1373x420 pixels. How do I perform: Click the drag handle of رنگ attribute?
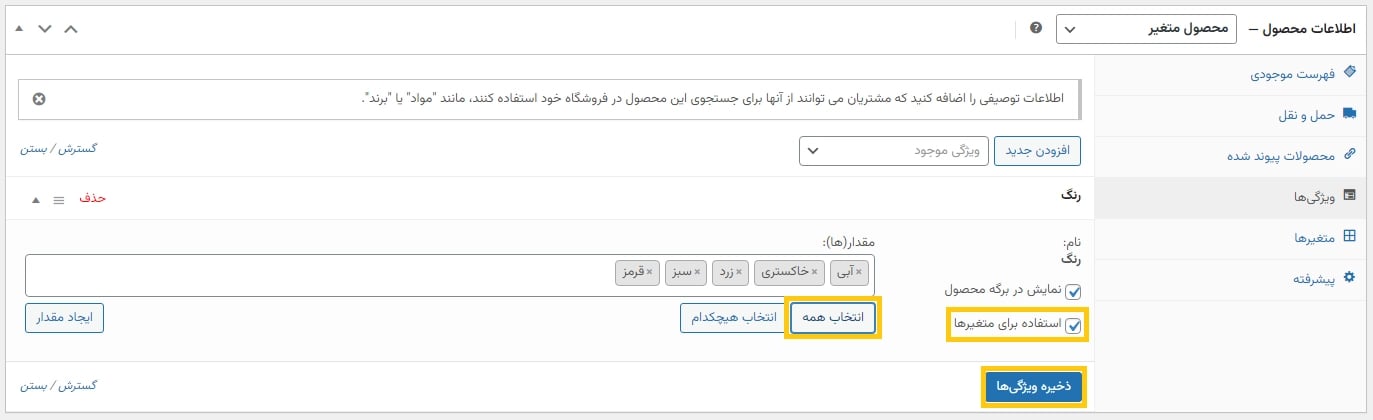(58, 199)
